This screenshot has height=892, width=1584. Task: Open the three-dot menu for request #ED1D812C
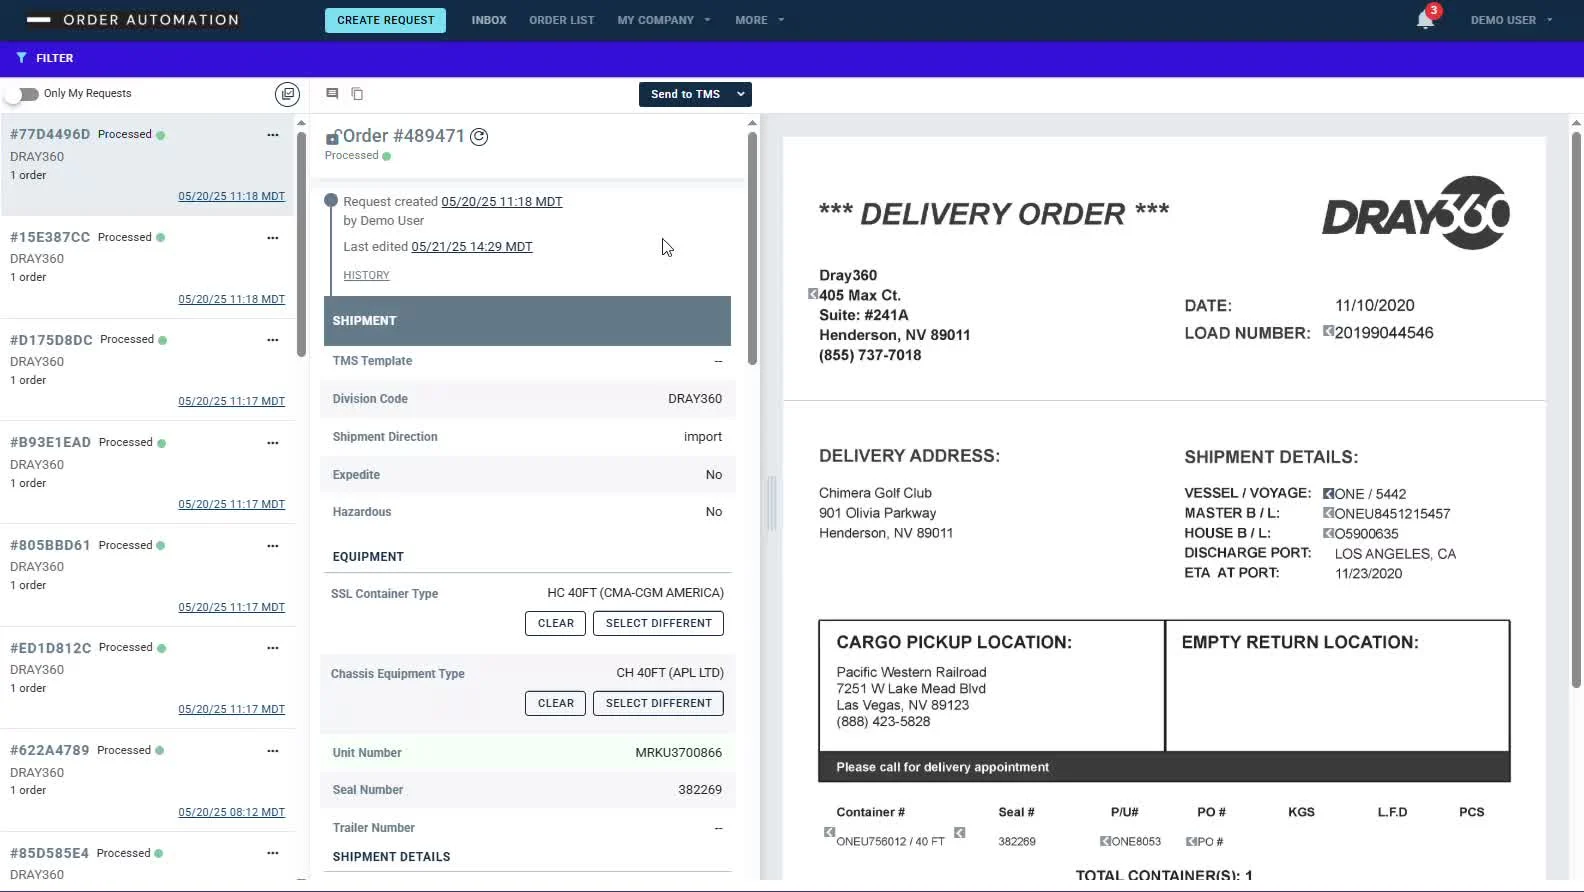(x=272, y=648)
